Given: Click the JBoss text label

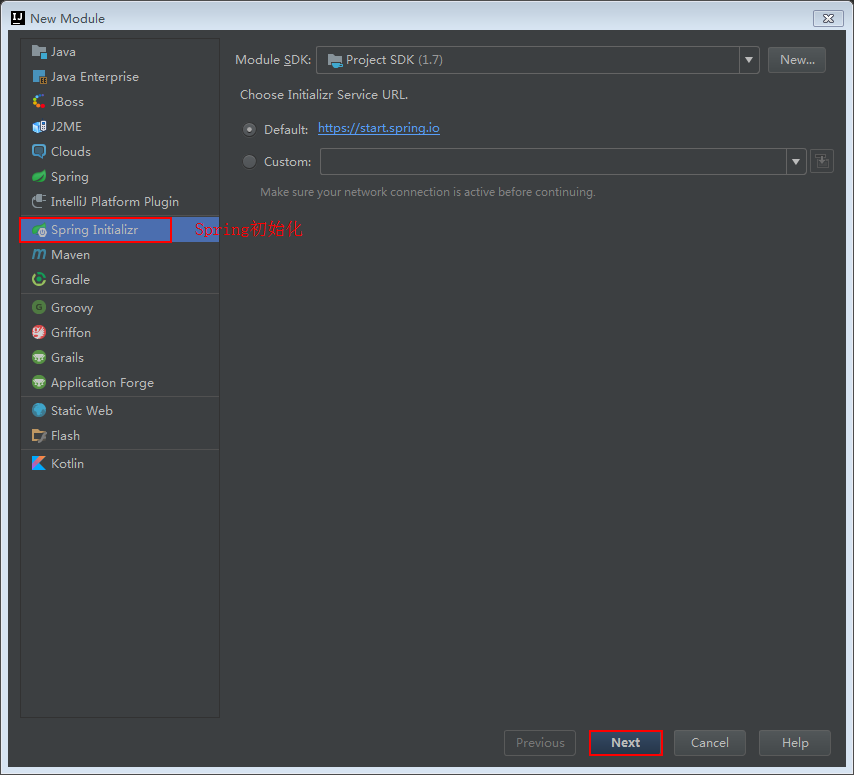Looking at the screenshot, I should pos(68,102).
